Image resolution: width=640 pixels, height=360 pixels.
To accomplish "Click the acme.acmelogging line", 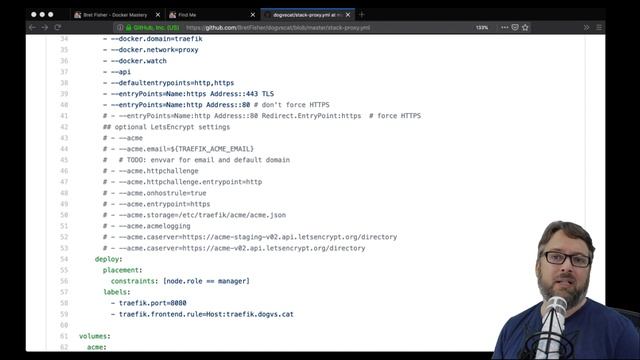I will point(147,226).
